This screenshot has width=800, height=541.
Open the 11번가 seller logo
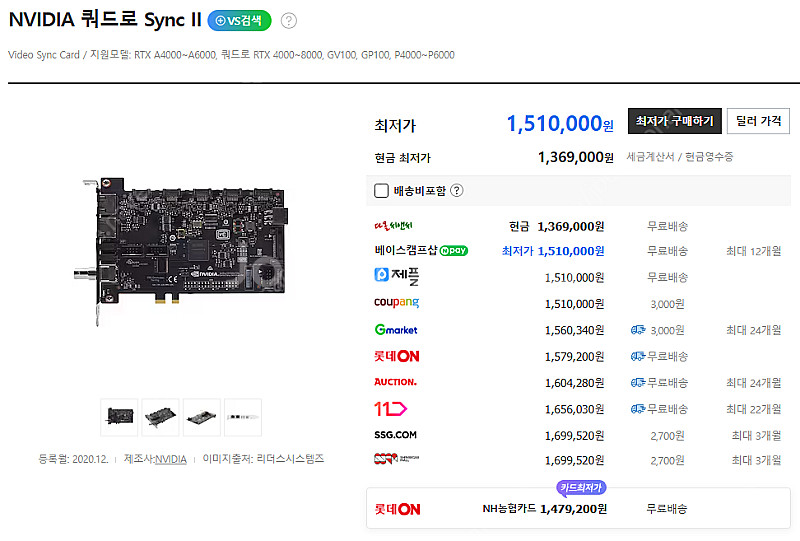[390, 409]
